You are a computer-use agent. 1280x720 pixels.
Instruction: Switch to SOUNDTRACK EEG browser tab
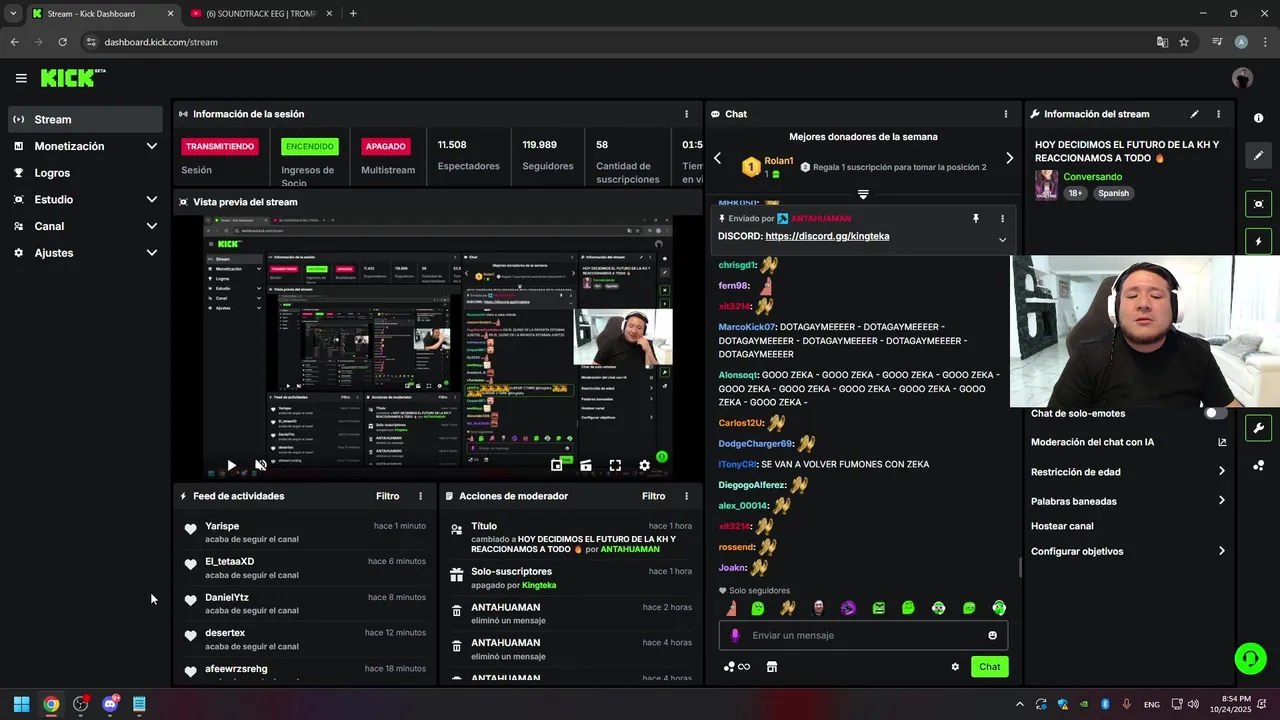[262, 14]
